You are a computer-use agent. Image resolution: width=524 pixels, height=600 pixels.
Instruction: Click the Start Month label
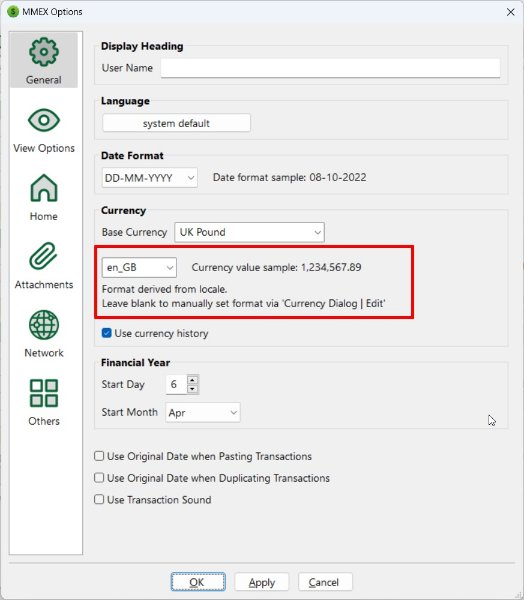coord(129,412)
